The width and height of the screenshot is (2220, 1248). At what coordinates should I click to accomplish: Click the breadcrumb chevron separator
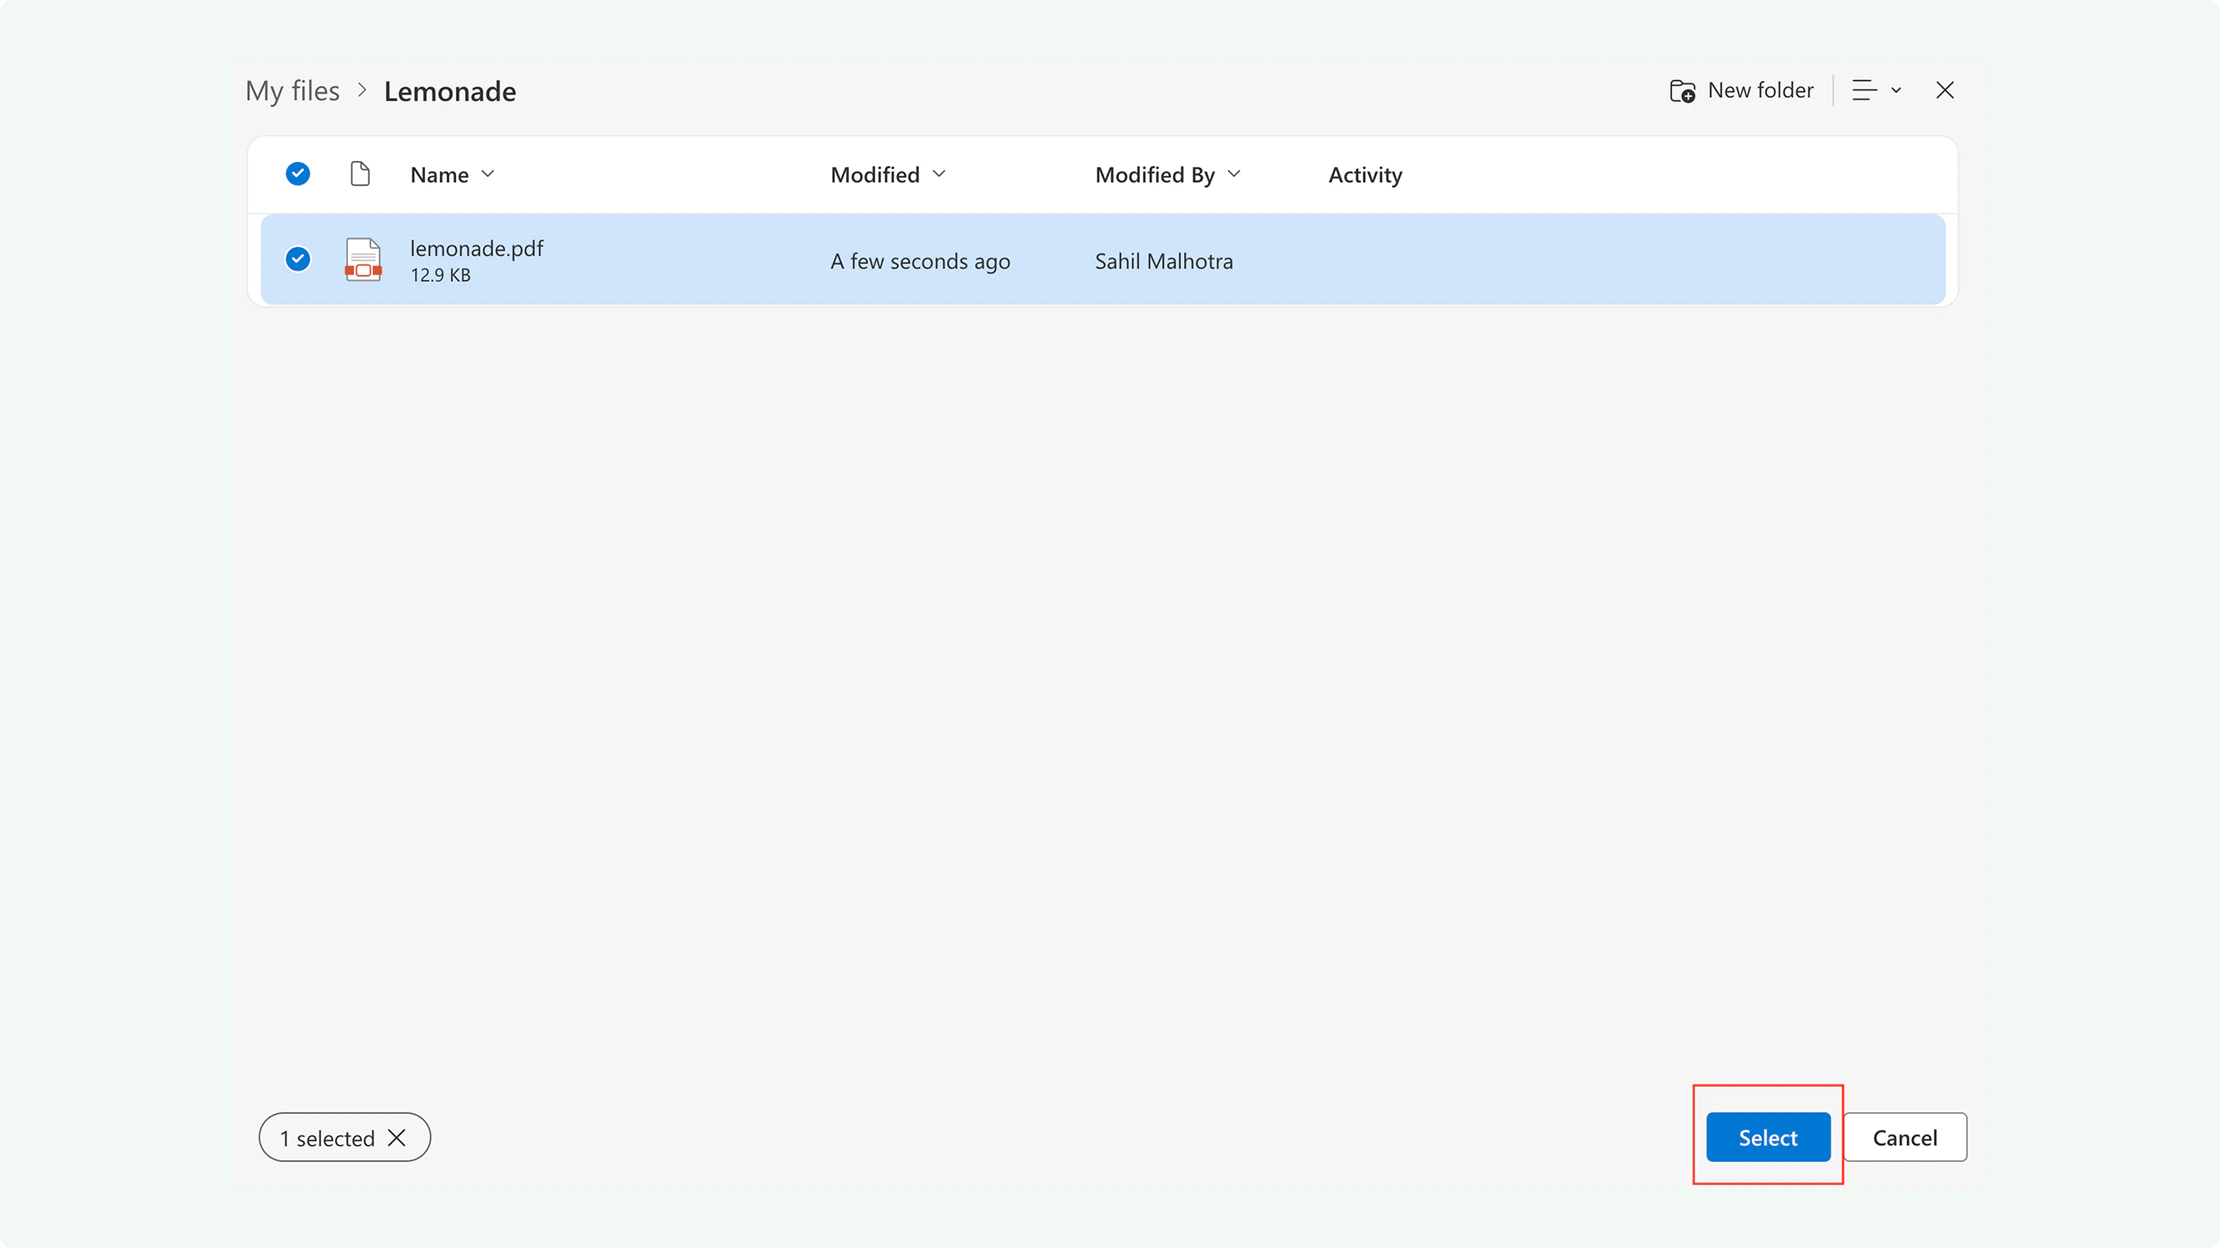(x=362, y=90)
